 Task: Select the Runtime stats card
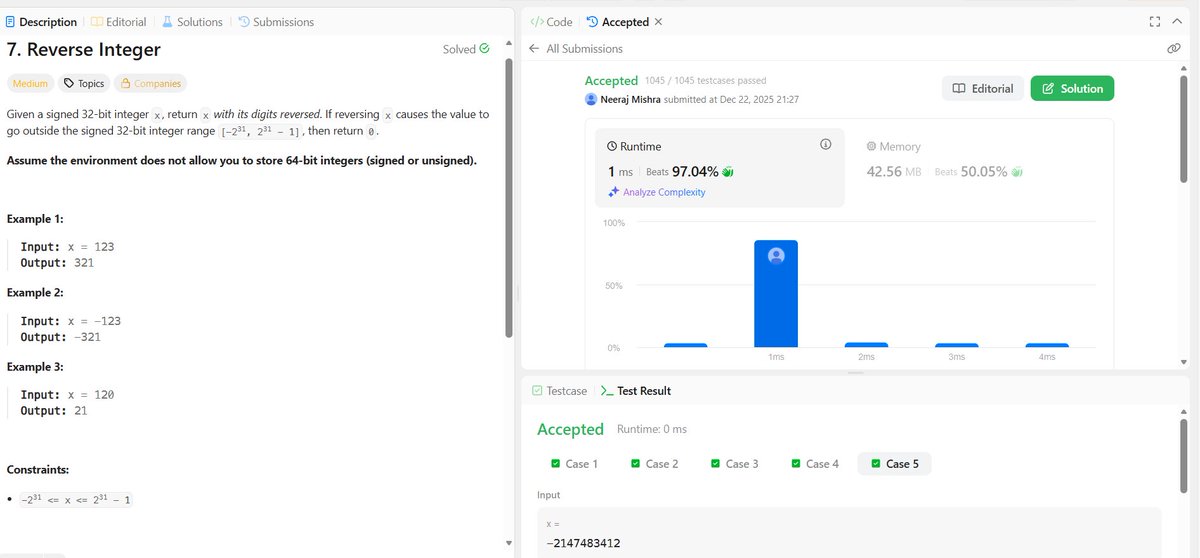tap(719, 167)
